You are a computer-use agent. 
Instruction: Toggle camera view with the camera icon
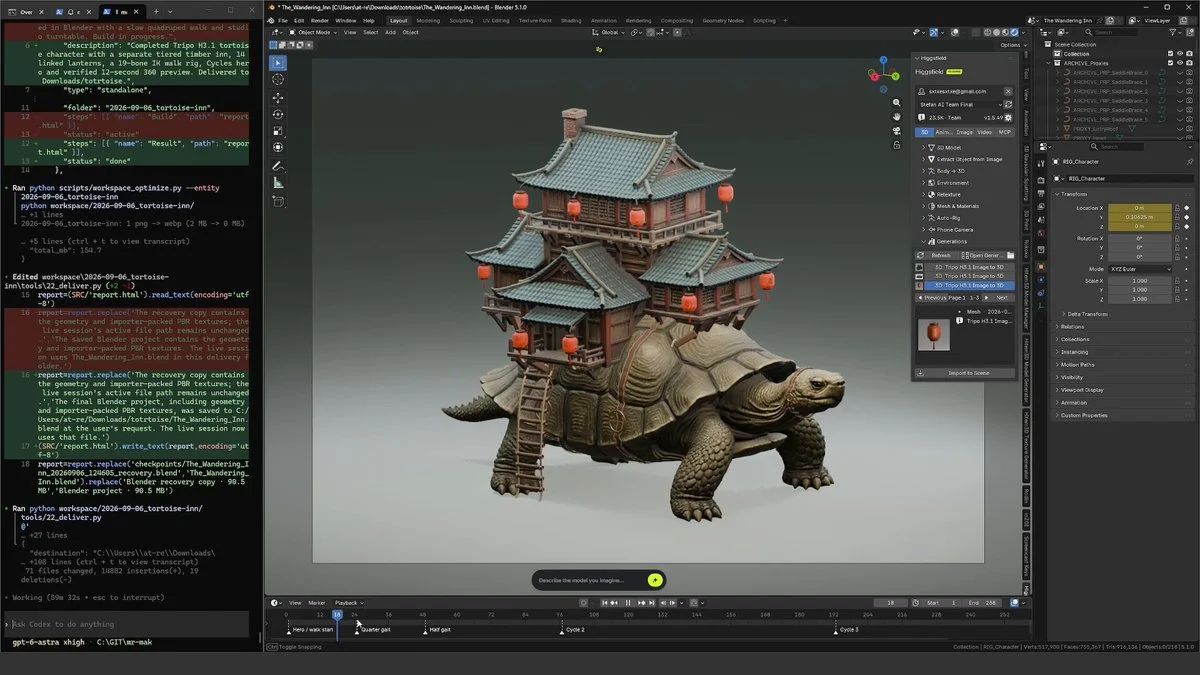(897, 130)
